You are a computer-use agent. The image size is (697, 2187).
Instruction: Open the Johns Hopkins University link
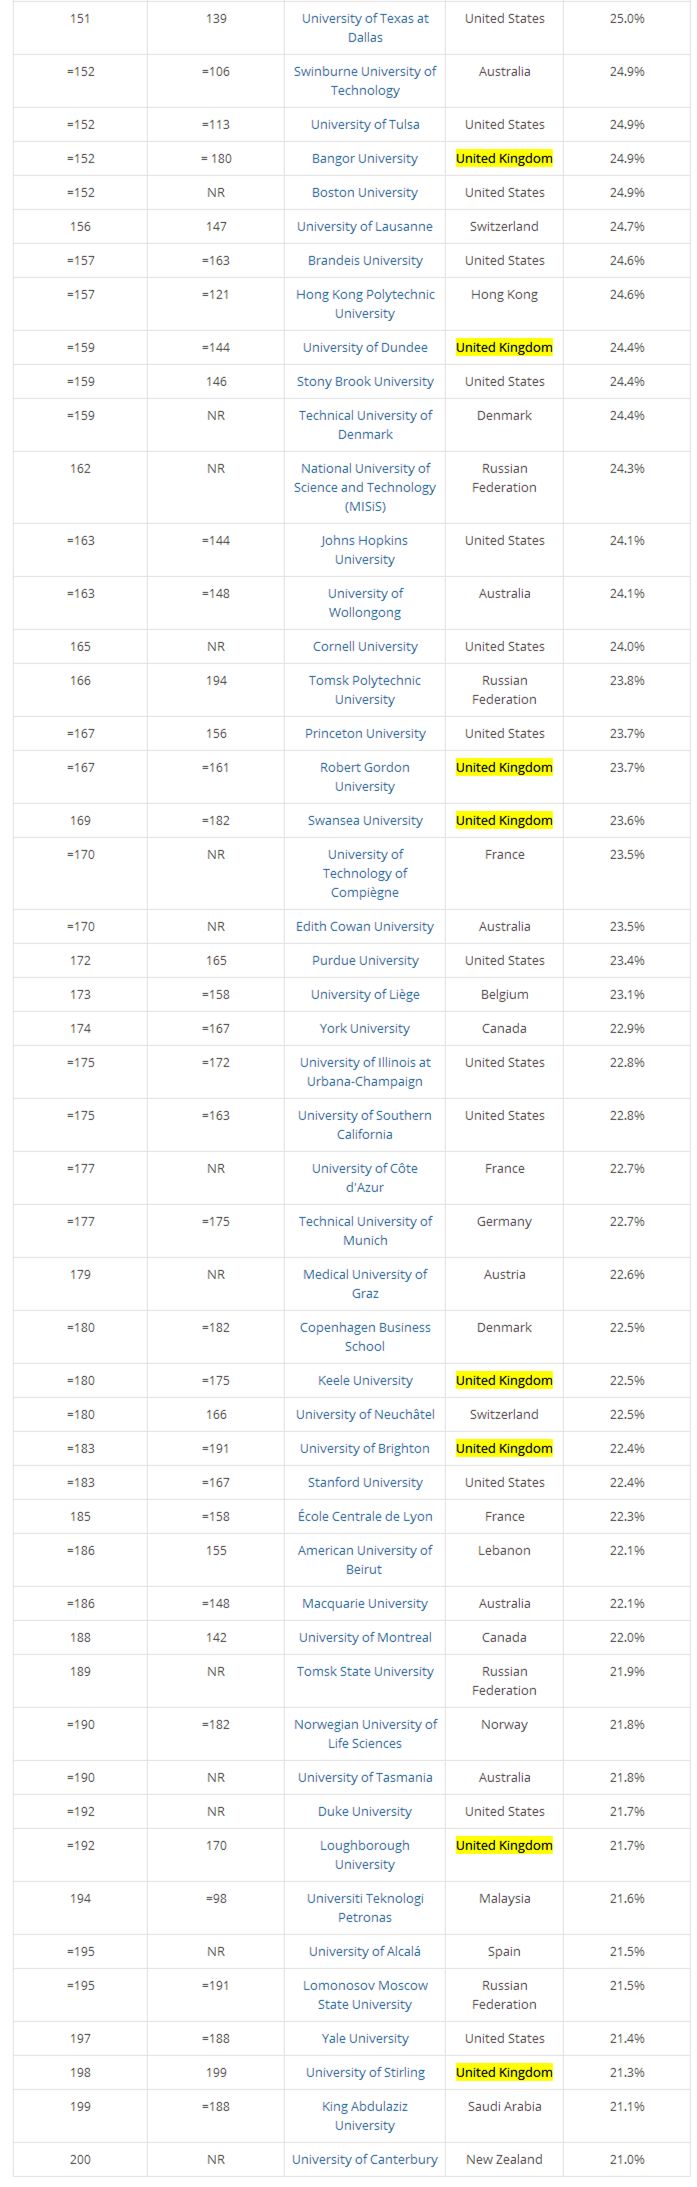pyautogui.click(x=365, y=550)
